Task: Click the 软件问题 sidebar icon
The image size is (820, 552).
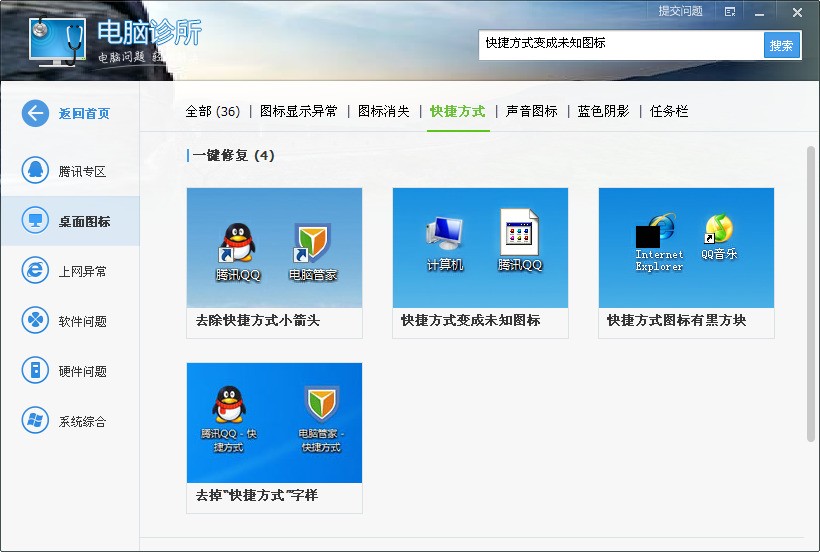Action: tap(35, 321)
